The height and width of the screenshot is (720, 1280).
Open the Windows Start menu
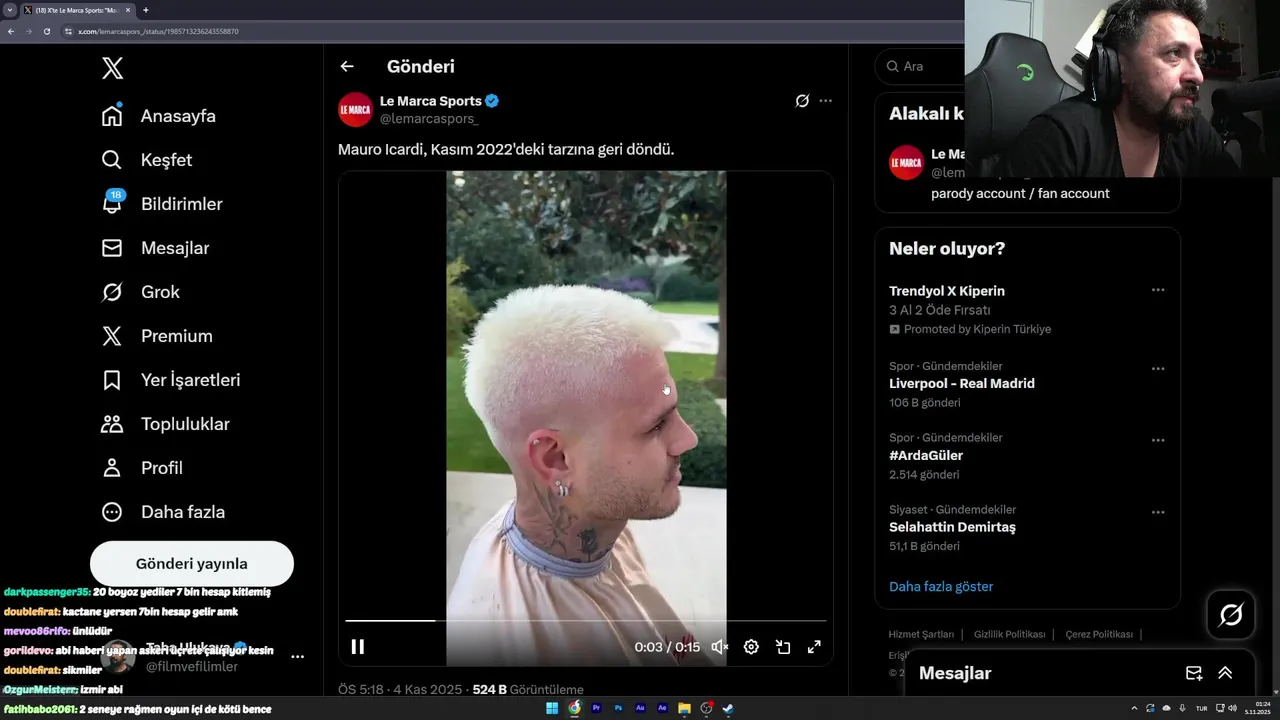(x=552, y=708)
